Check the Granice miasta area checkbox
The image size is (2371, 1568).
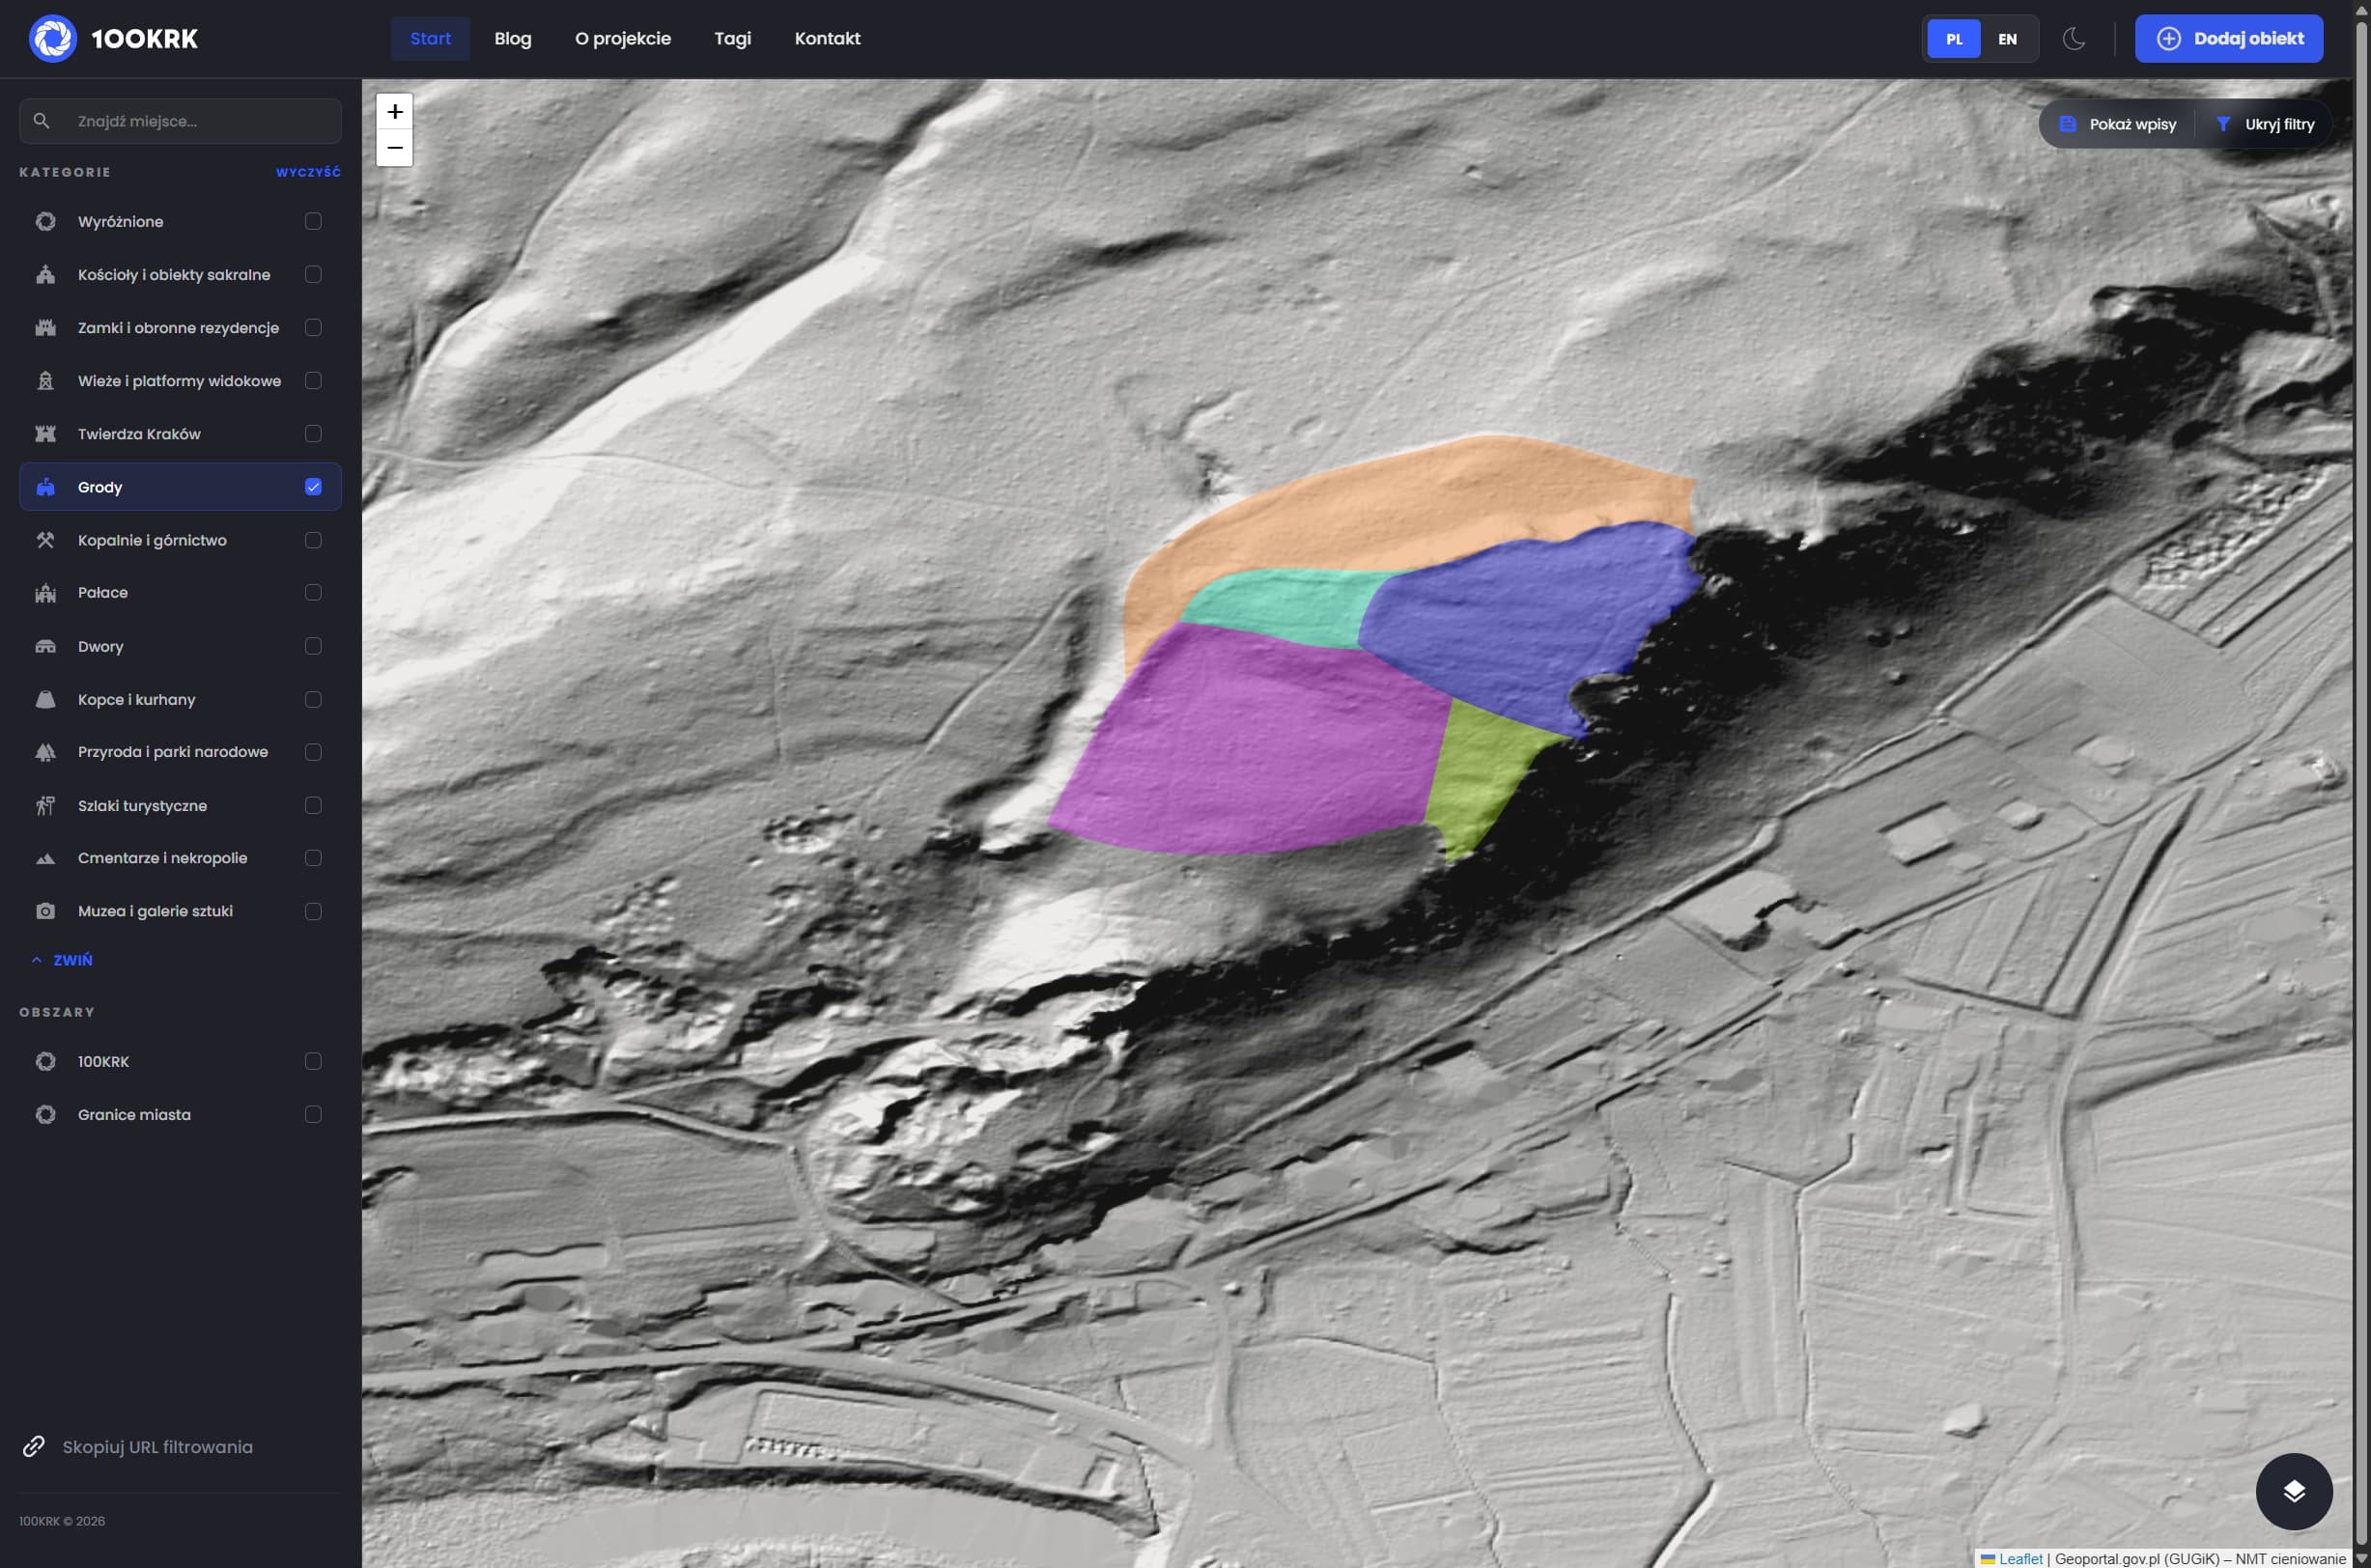[x=313, y=1114]
